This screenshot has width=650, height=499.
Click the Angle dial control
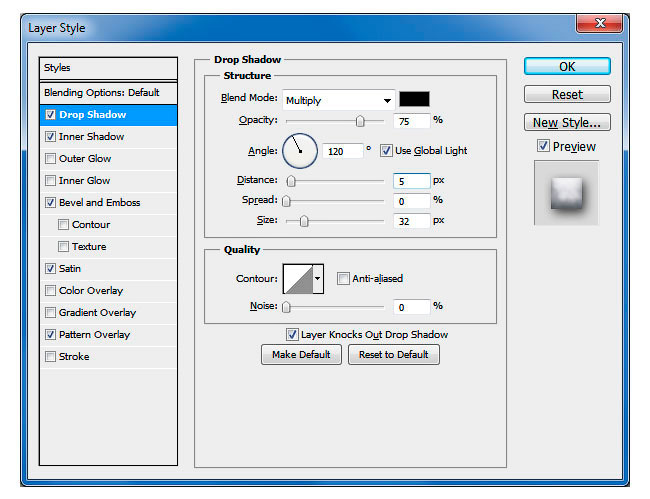click(x=300, y=151)
